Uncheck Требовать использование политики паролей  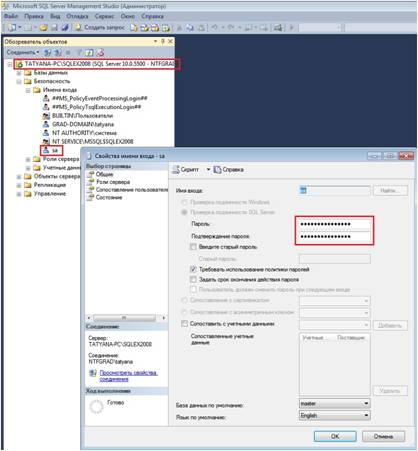pos(193,269)
